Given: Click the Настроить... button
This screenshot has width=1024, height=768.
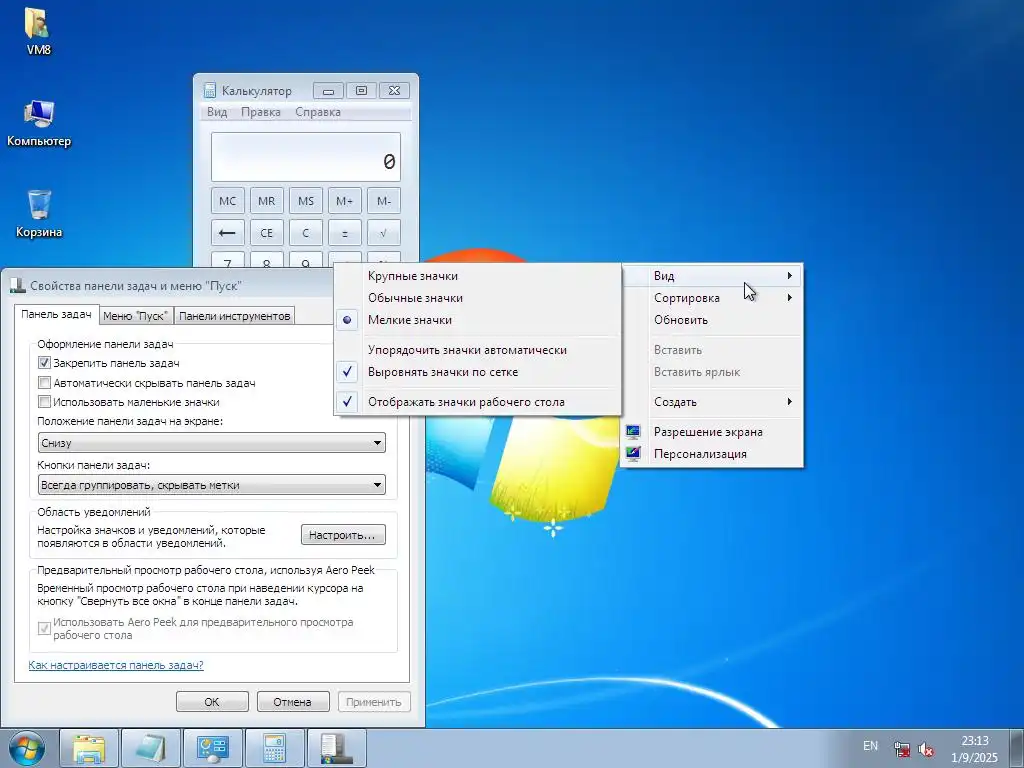Looking at the screenshot, I should tap(343, 535).
